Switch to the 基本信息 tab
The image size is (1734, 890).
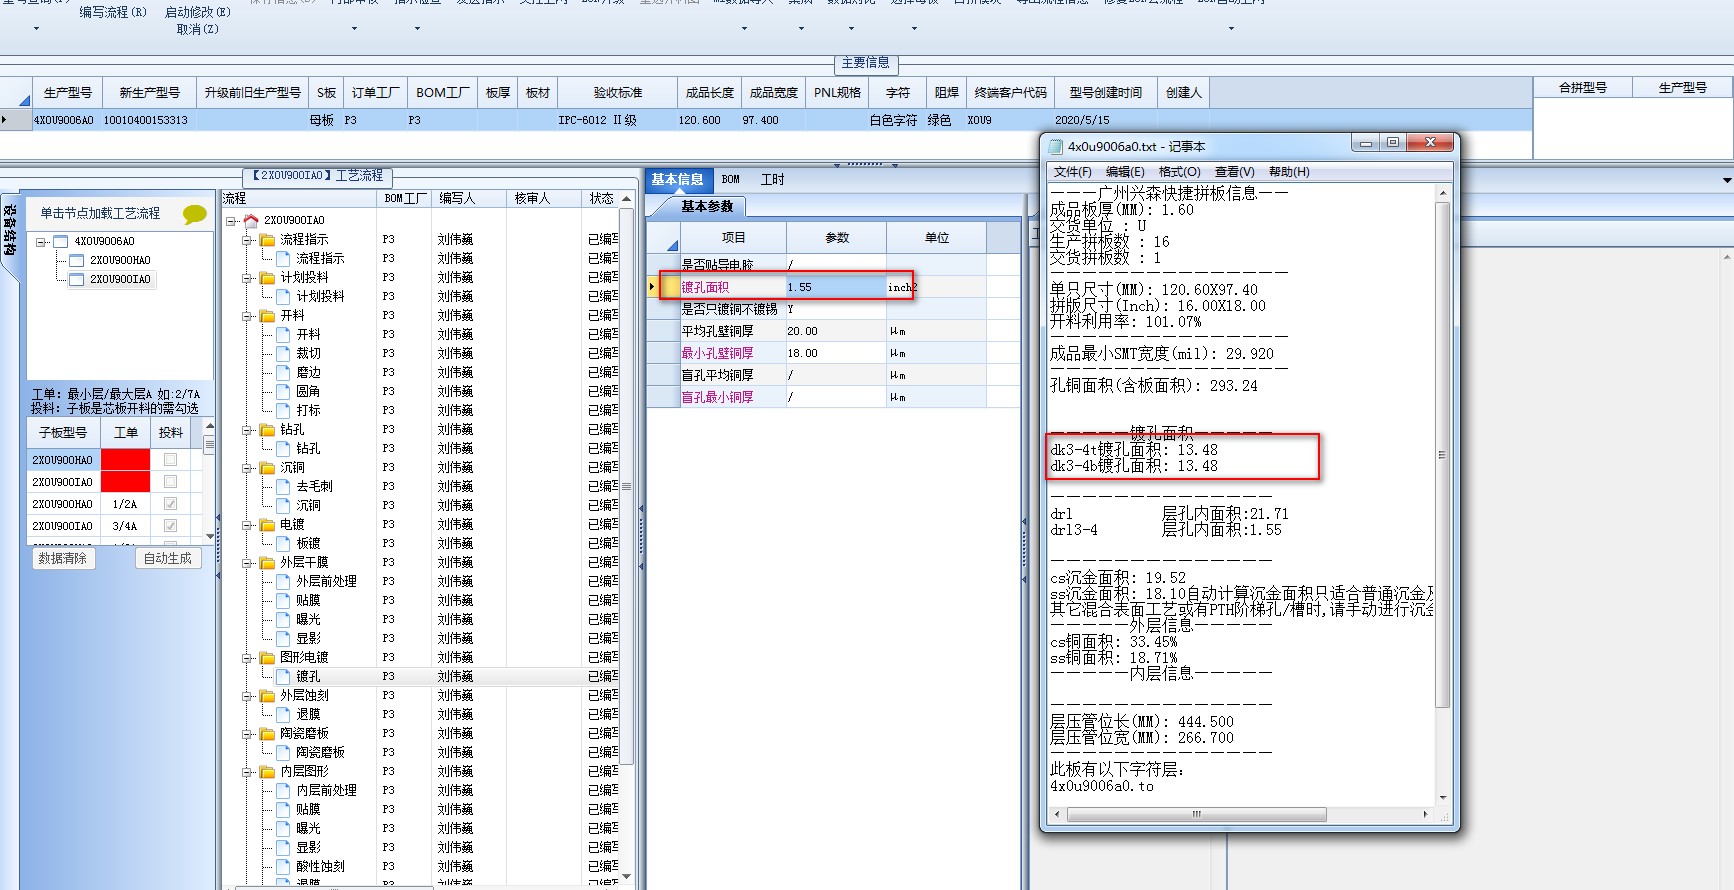tap(677, 179)
